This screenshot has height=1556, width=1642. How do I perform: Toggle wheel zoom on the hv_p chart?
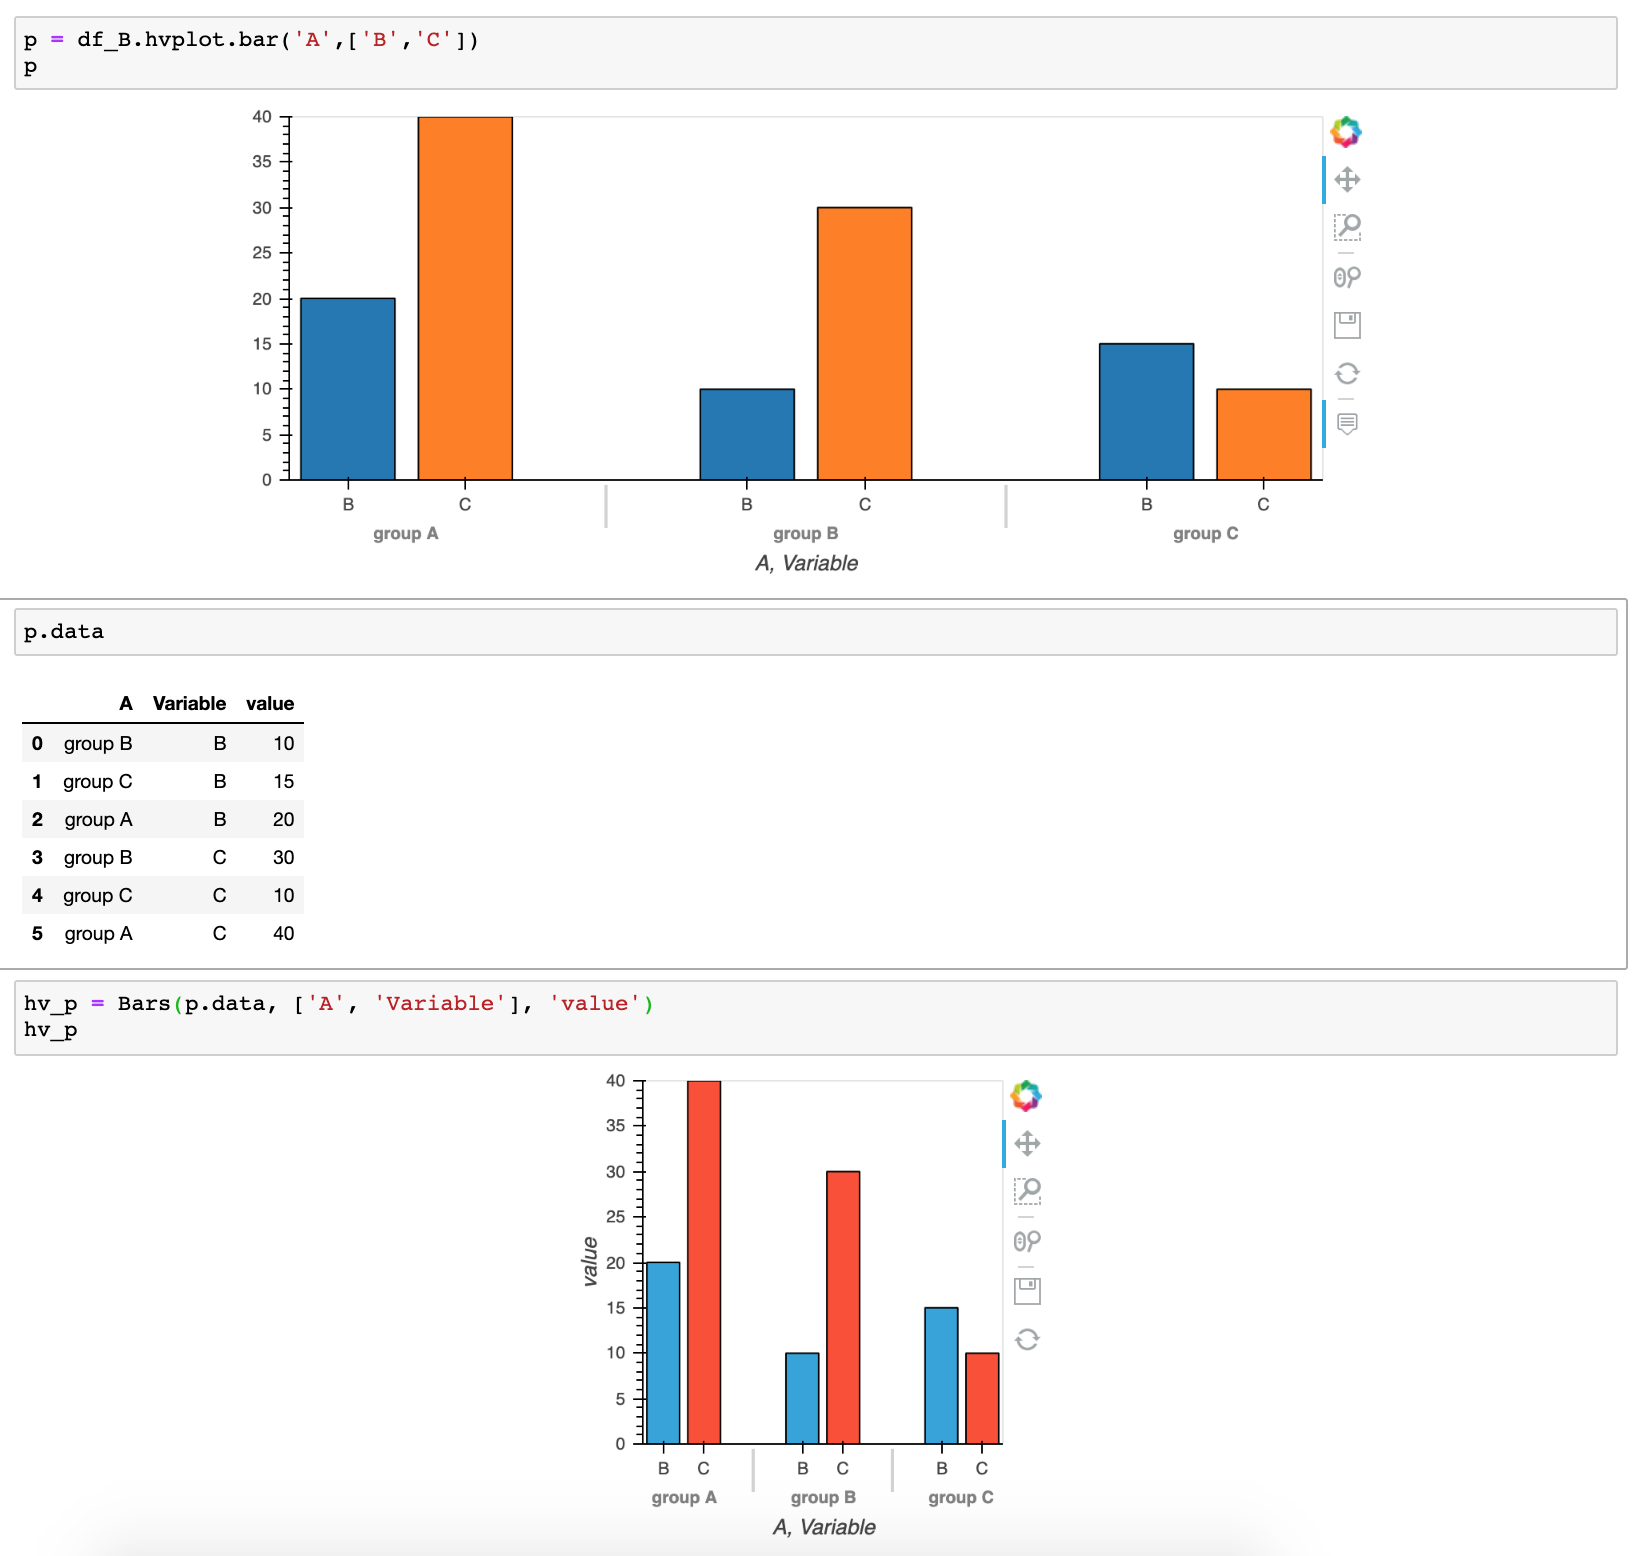point(1027,1241)
